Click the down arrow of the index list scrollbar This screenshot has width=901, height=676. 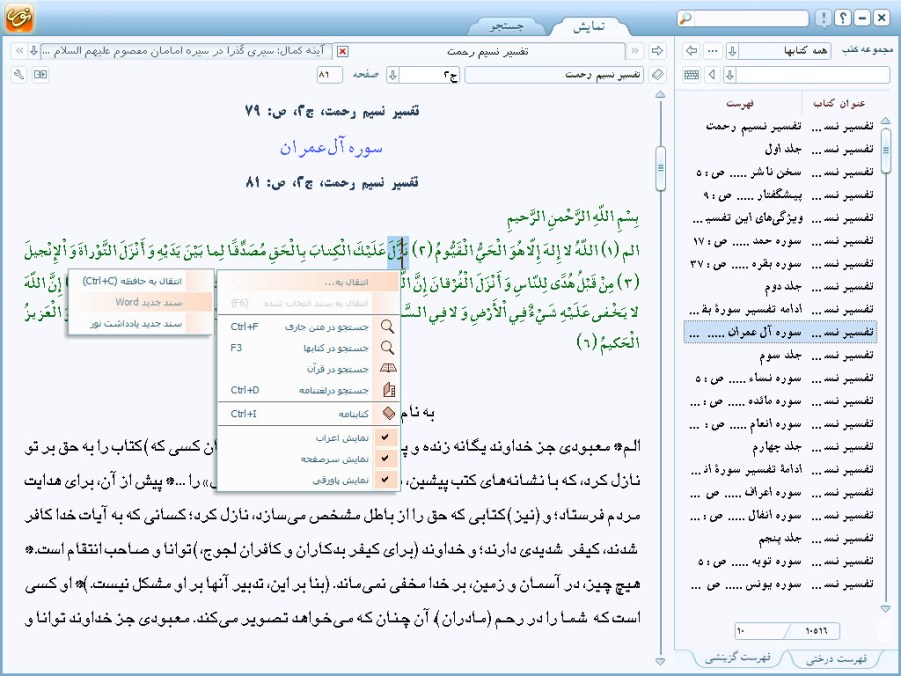(x=885, y=608)
